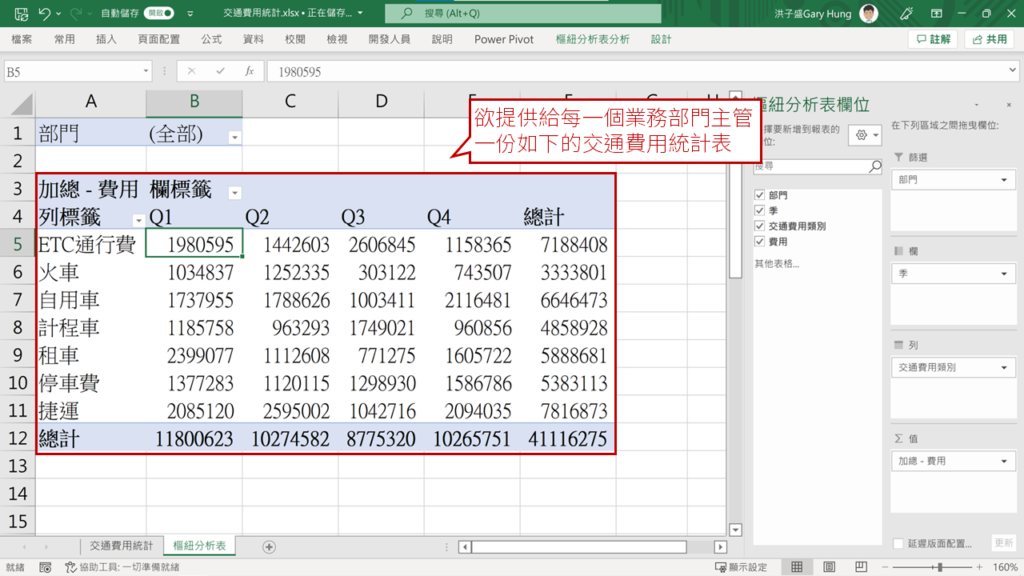Click the user profile picture
This screenshot has height=576, width=1024.
tap(869, 13)
